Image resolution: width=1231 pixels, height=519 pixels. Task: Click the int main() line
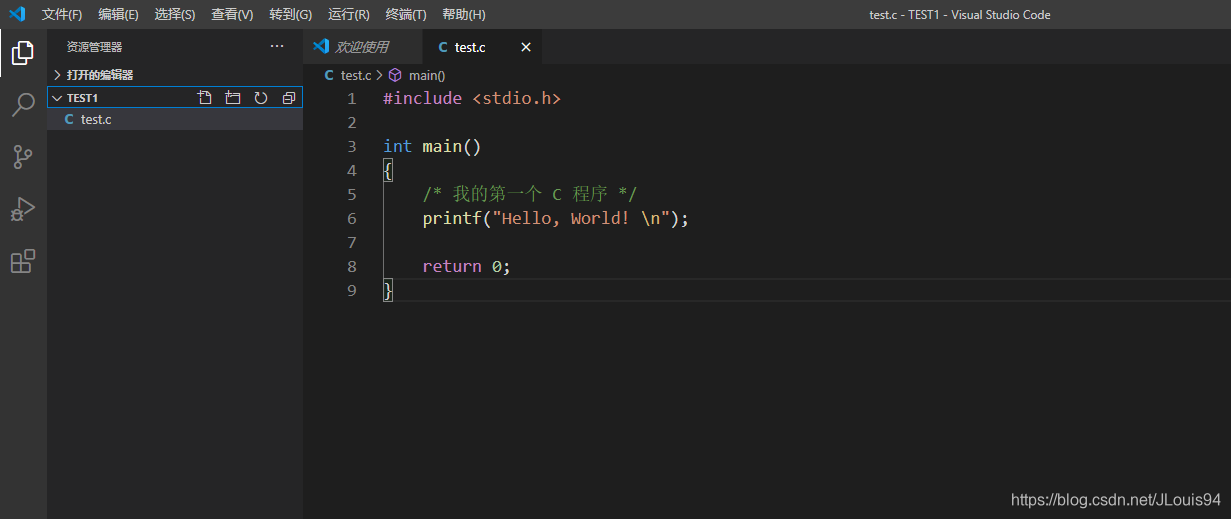click(x=432, y=147)
